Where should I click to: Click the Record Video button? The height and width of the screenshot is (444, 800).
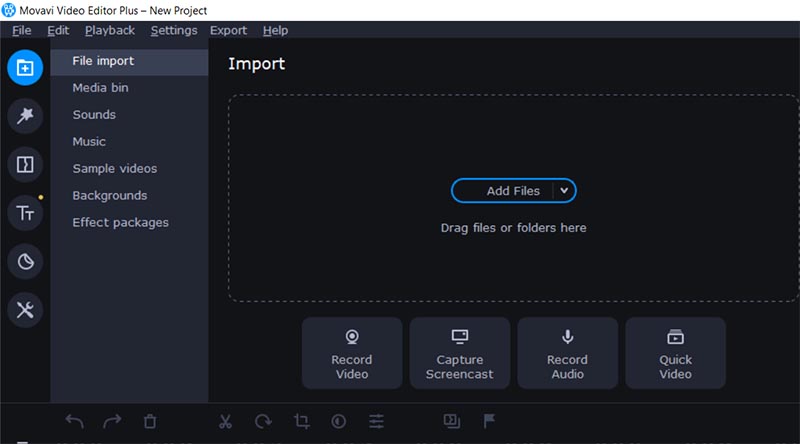(352, 353)
